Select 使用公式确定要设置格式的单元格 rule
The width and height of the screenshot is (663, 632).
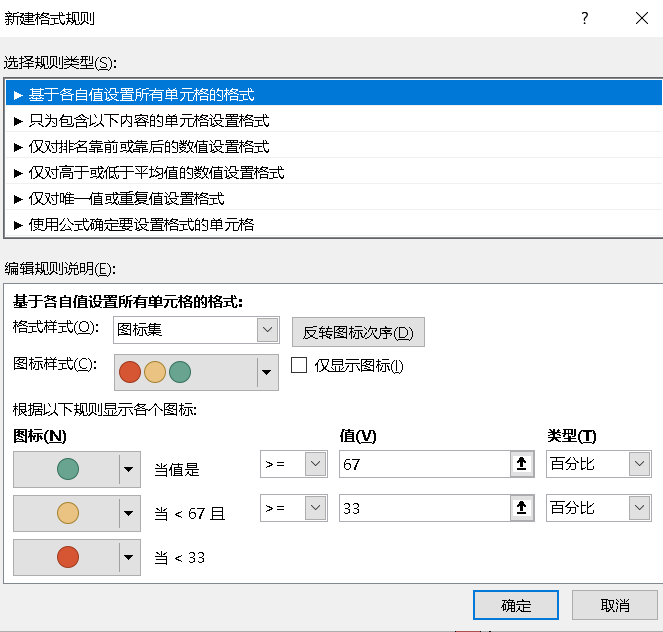click(334, 224)
